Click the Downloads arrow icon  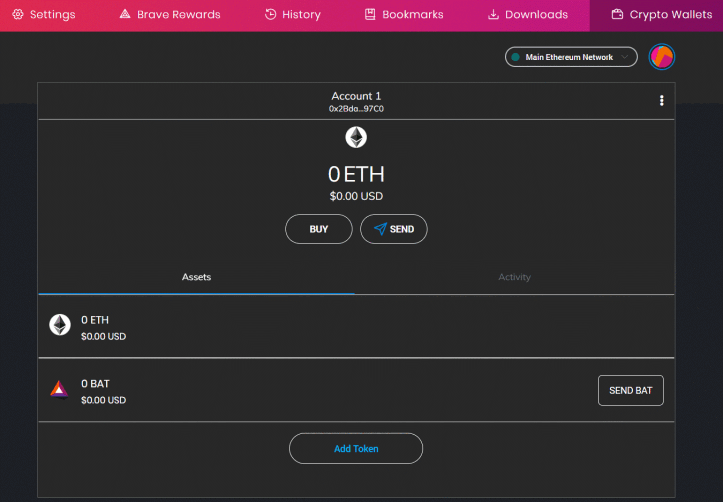493,14
